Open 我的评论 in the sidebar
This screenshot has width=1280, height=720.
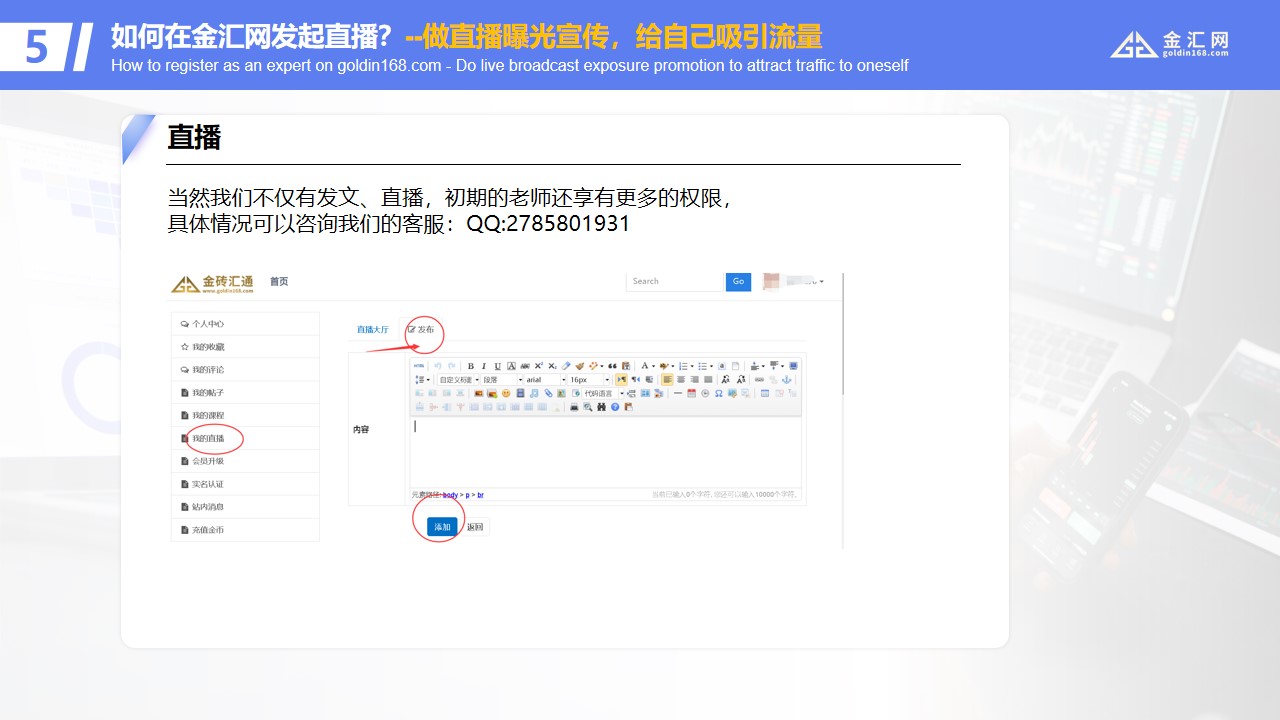pos(245,370)
